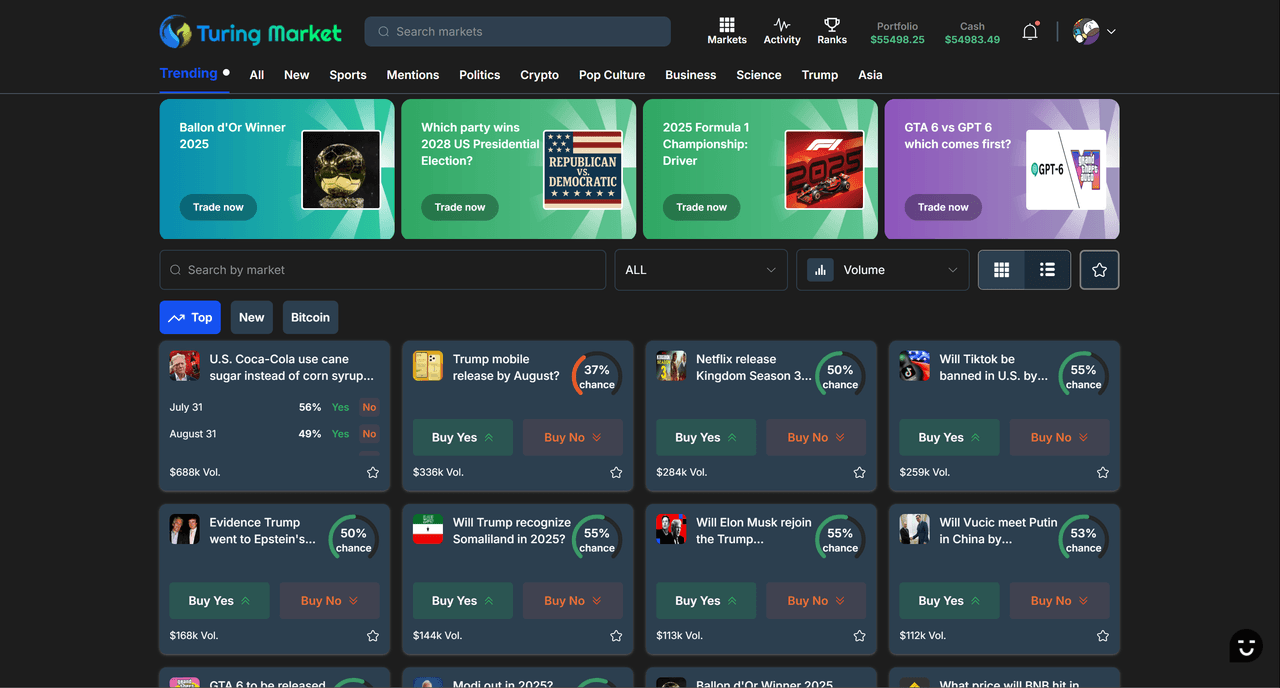The image size is (1280, 688).
Task: Buy Yes on Netflix Kingdom Season 3
Action: (x=706, y=437)
